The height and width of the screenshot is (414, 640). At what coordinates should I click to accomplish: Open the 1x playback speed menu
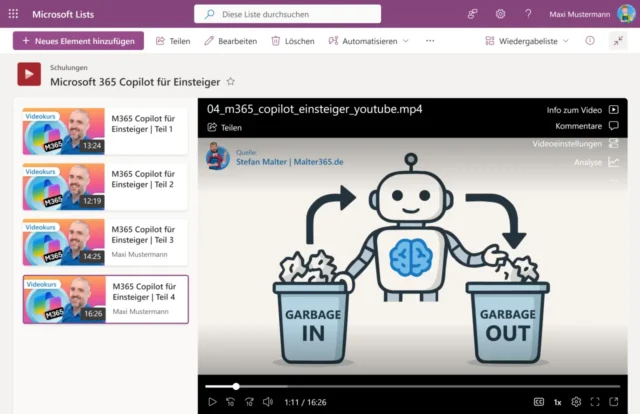coord(558,402)
